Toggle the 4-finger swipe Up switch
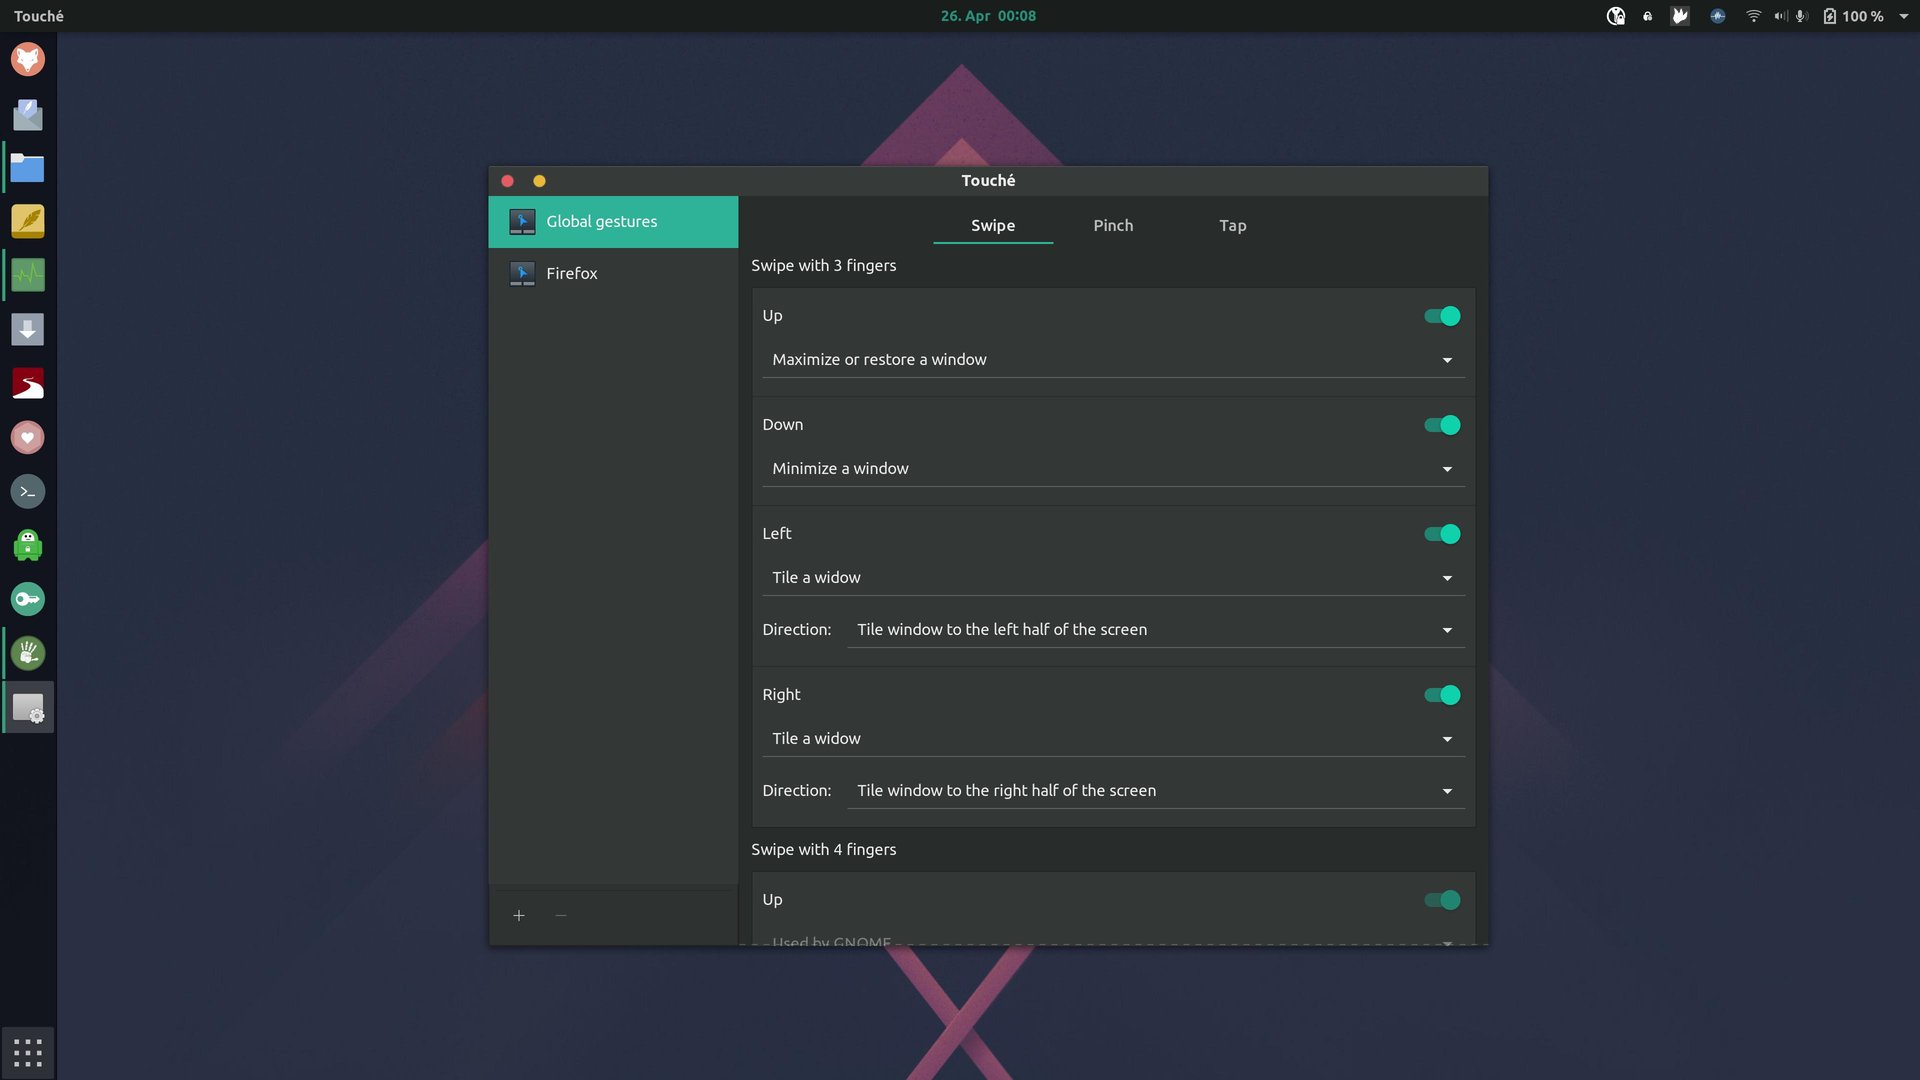Screen dimensions: 1920x1080 pos(1442,900)
